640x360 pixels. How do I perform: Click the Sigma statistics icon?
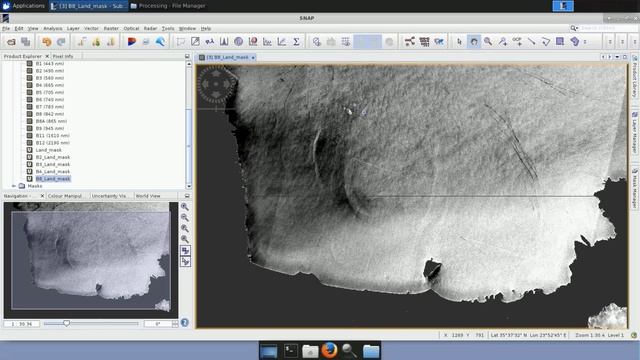point(296,42)
